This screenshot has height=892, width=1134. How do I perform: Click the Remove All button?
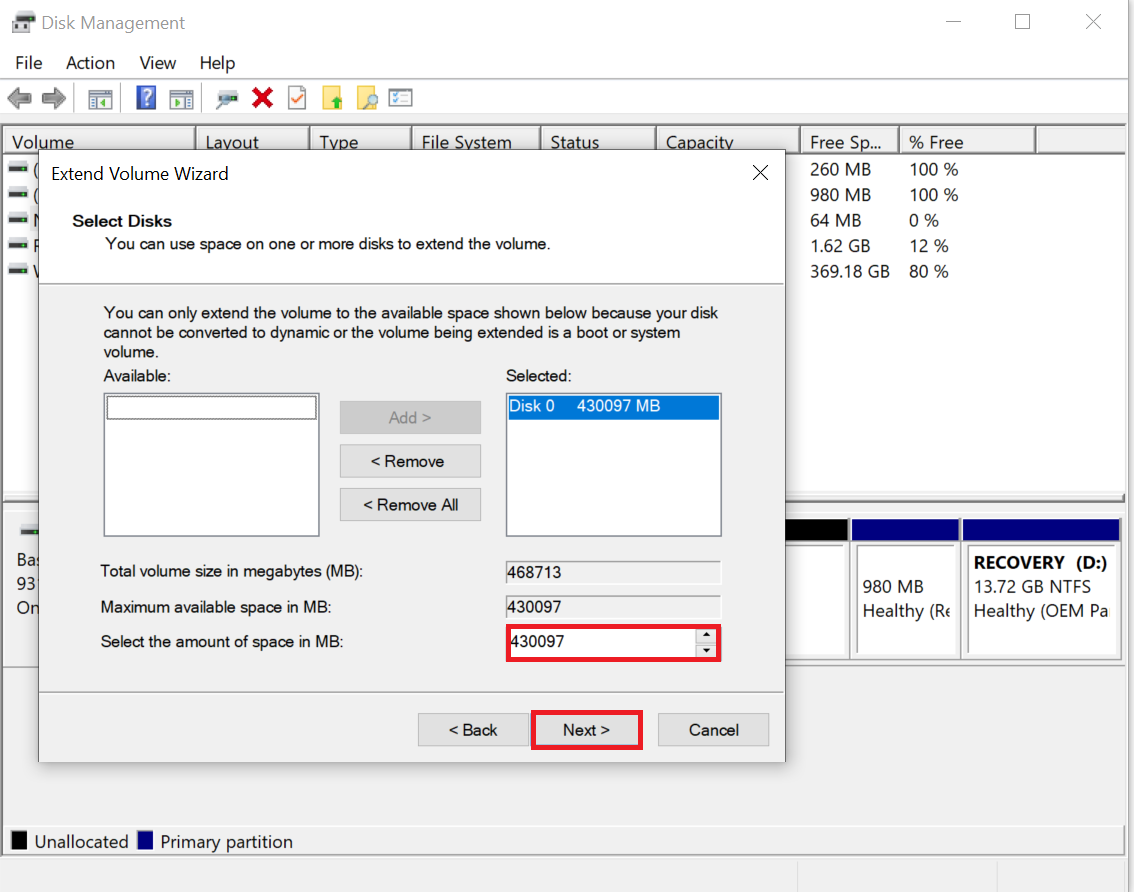click(410, 504)
